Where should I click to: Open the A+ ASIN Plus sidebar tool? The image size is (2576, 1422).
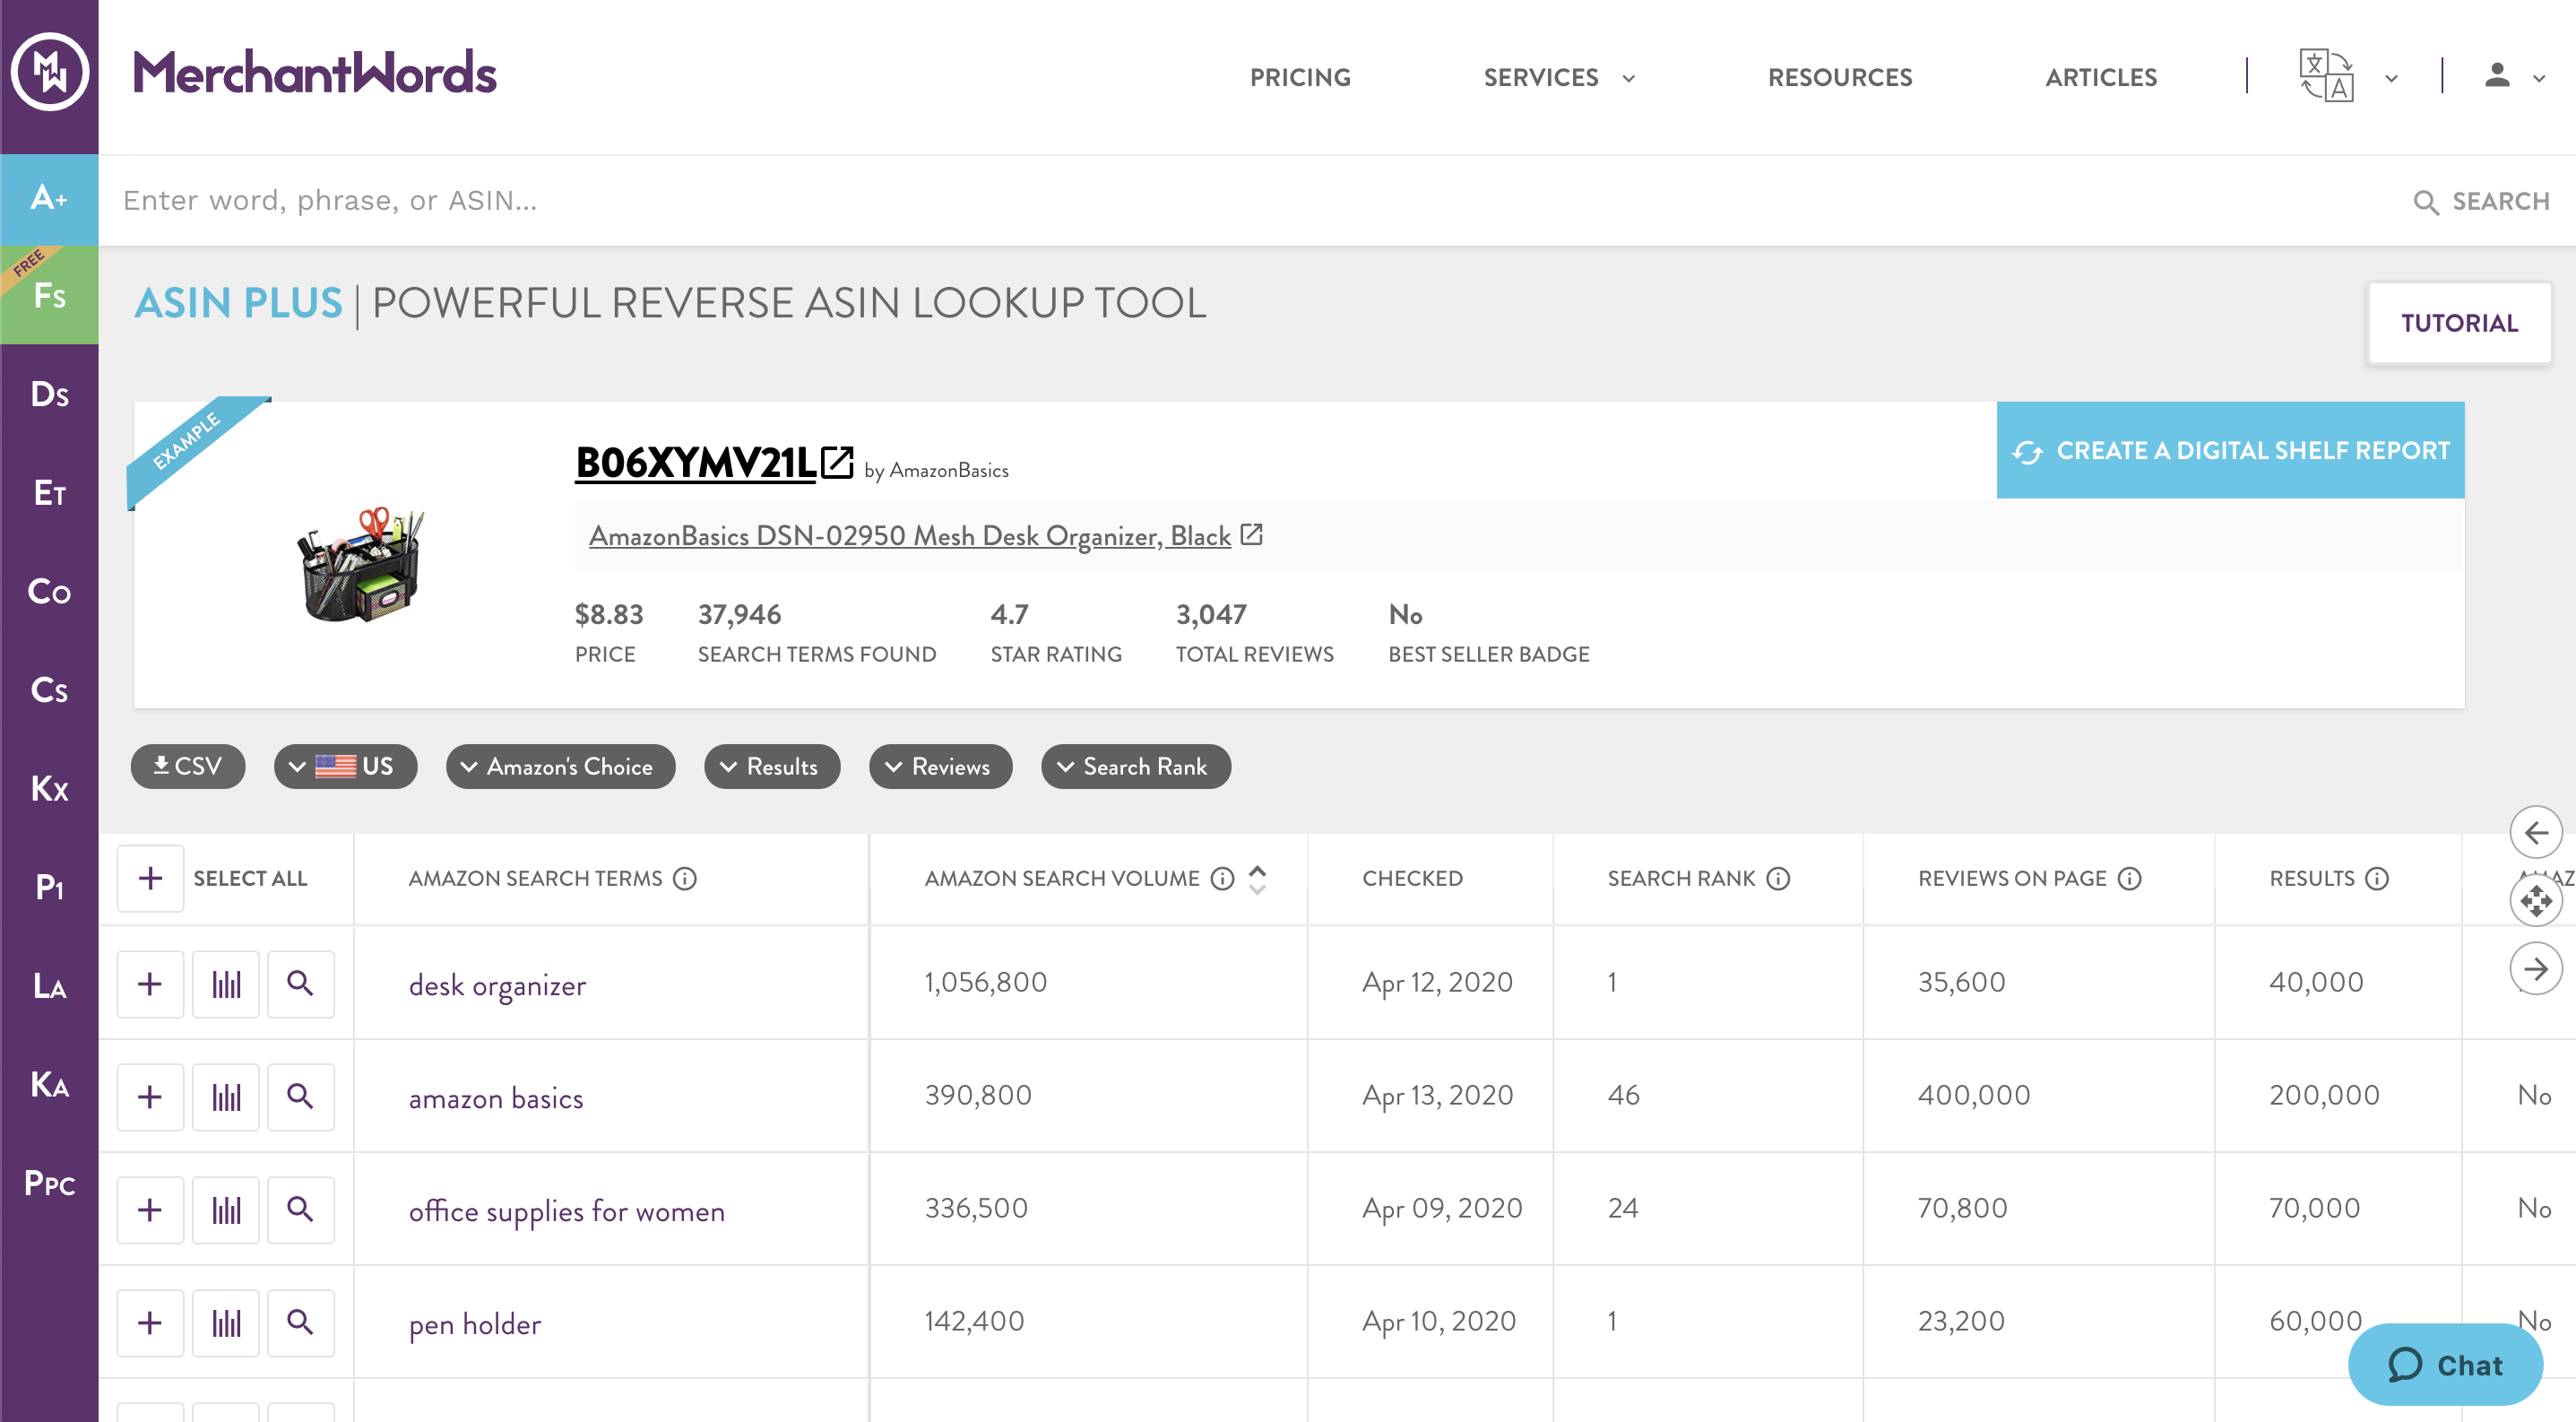pyautogui.click(x=49, y=199)
